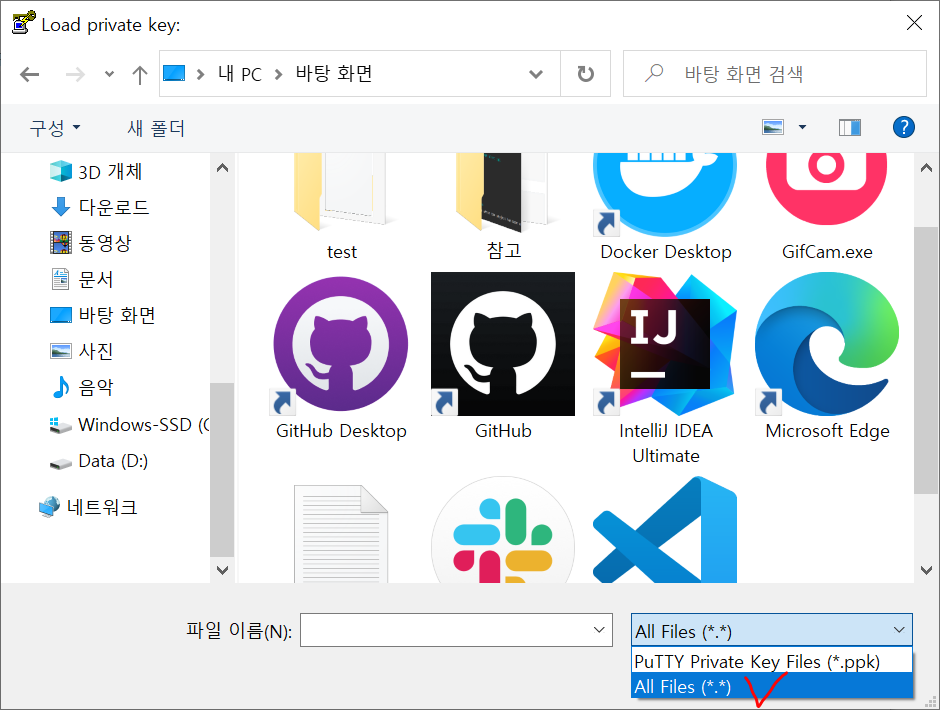Select Windows-SSD drive in navigation pane
Image resolution: width=940 pixels, height=710 pixels.
[129, 425]
